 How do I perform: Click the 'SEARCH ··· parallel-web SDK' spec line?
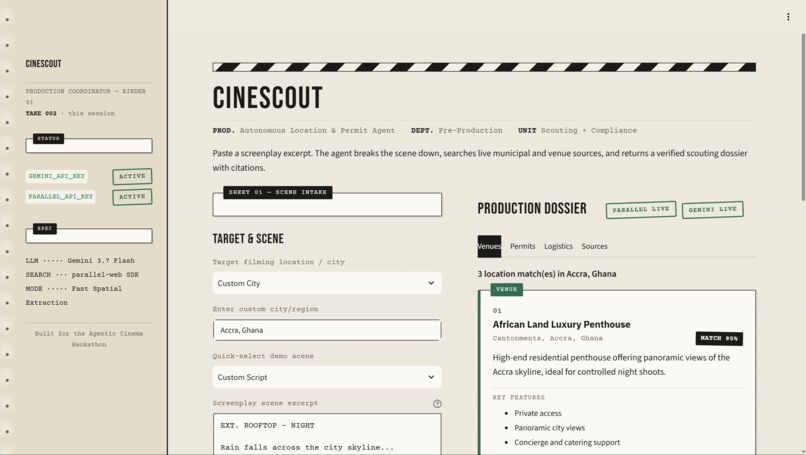coord(82,275)
